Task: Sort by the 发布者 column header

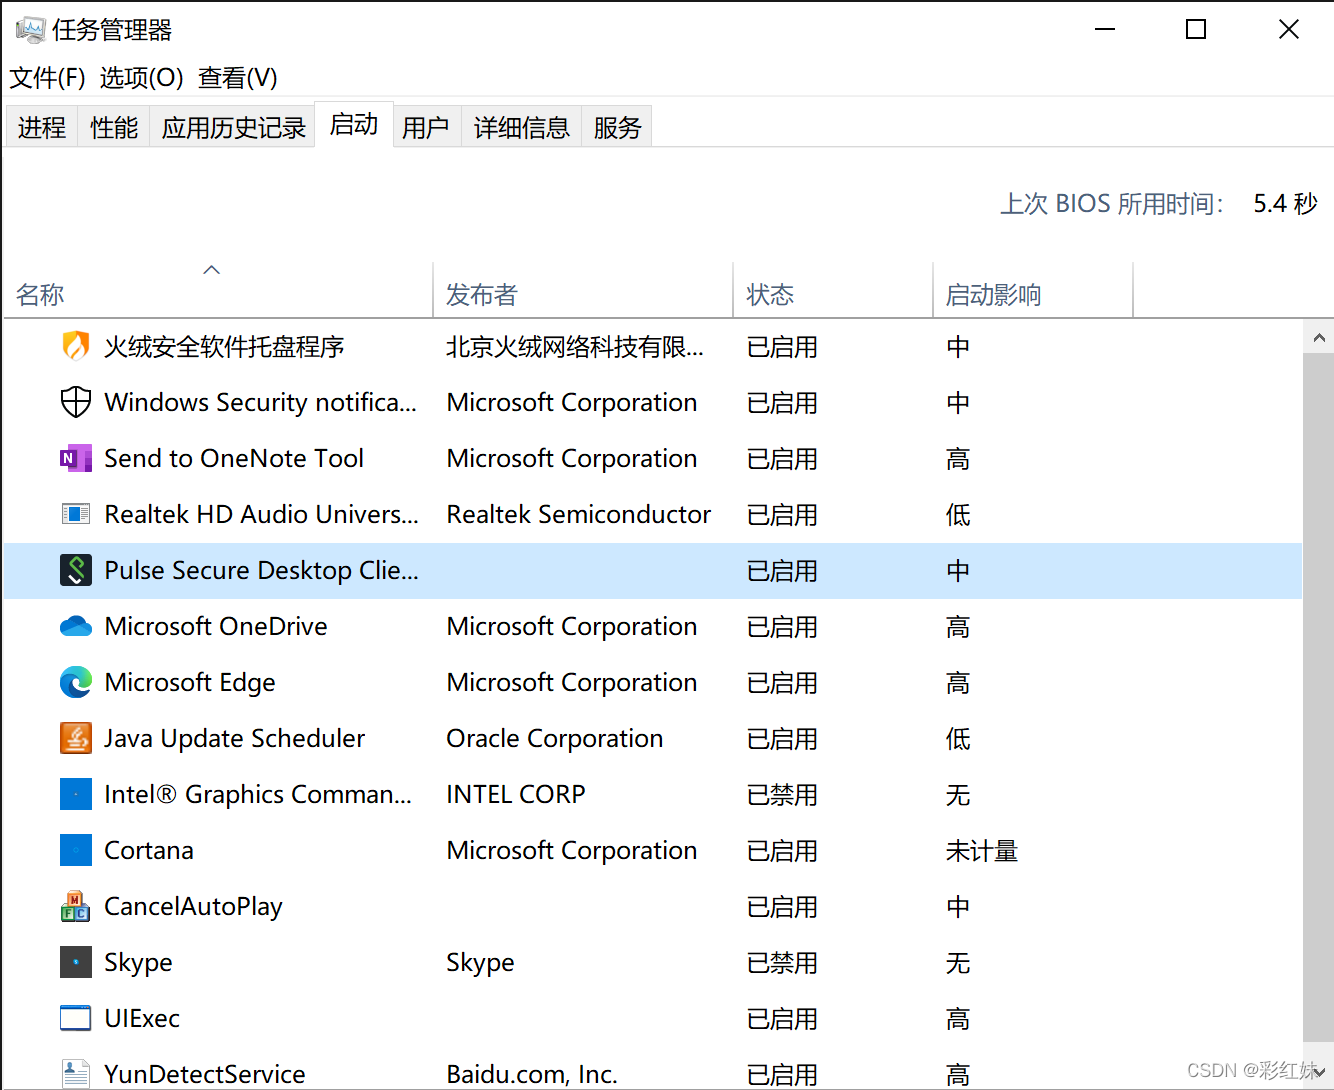Action: pos(583,290)
